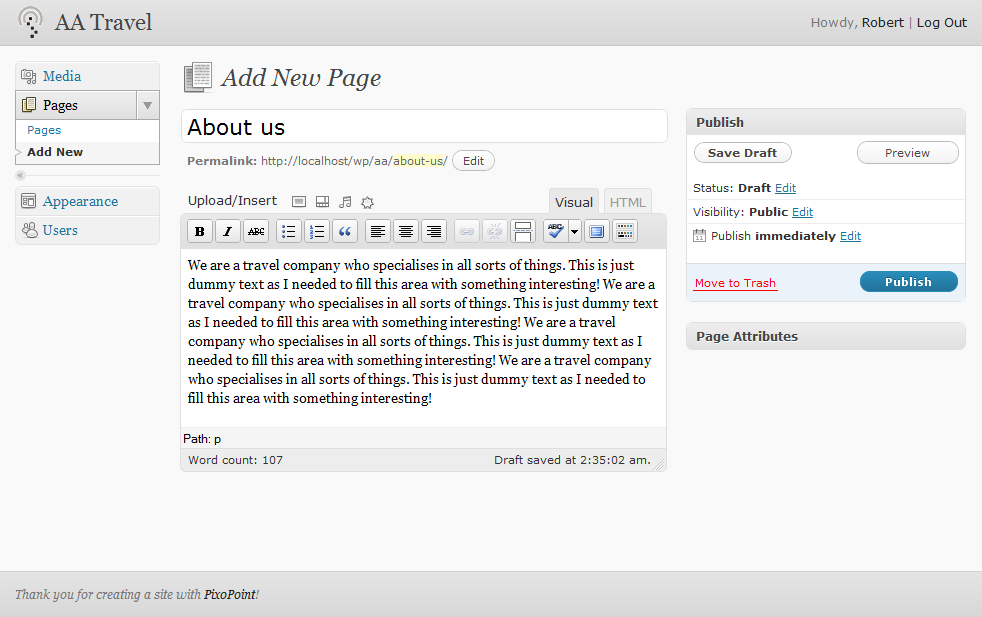Edit the Draft status
This screenshot has width=982, height=617.
tap(785, 188)
